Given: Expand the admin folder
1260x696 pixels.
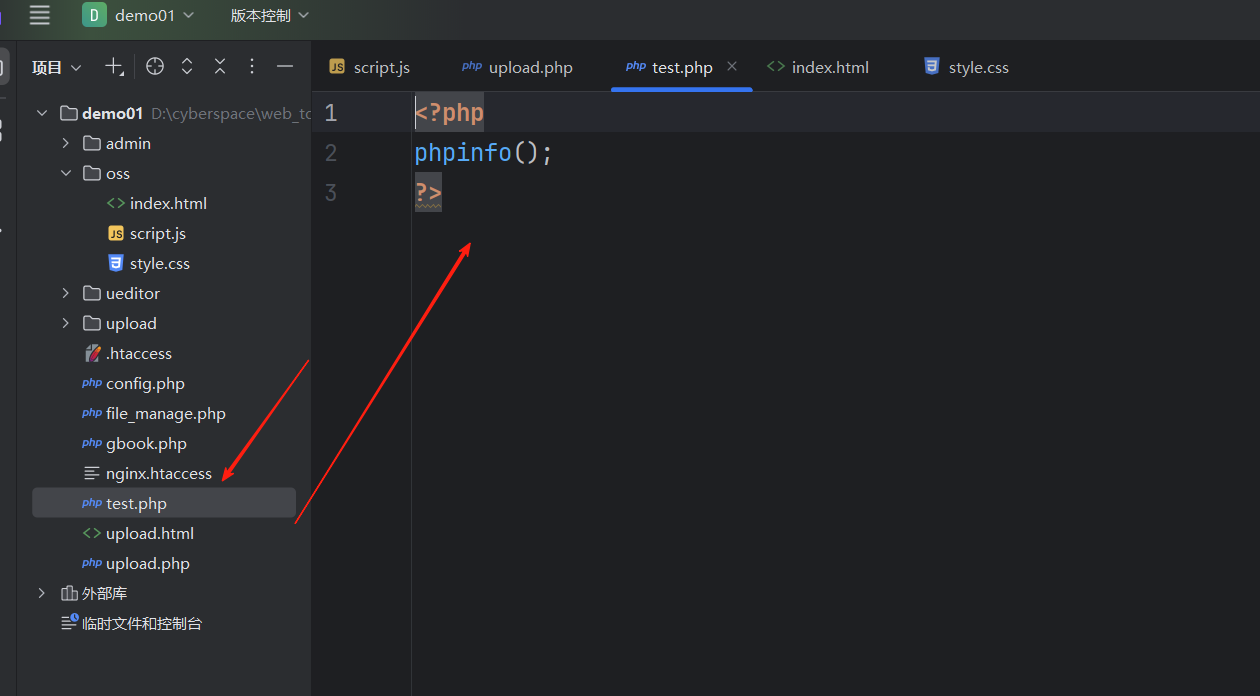Looking at the screenshot, I should point(66,143).
